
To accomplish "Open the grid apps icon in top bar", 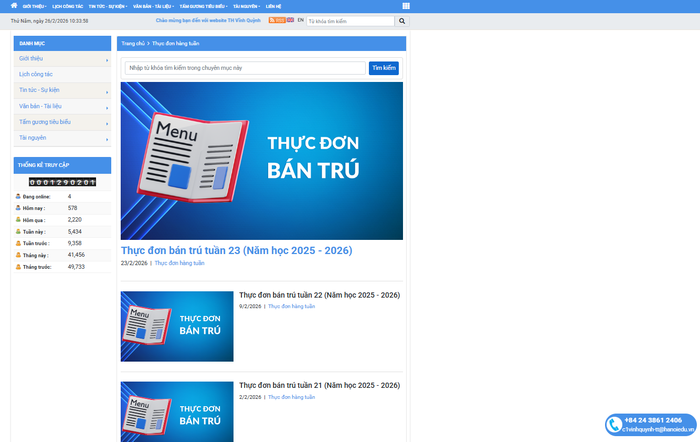I will point(406,6).
